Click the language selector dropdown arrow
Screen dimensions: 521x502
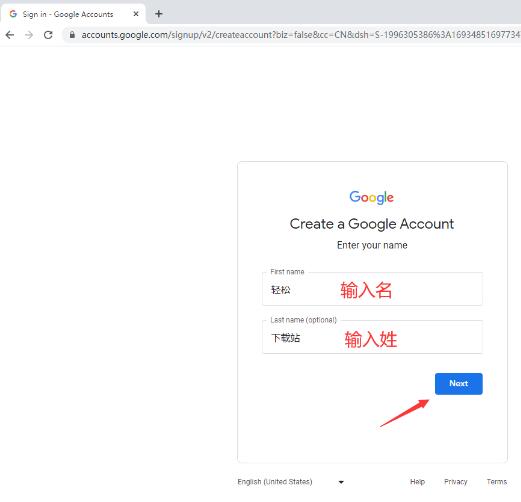(x=341, y=482)
